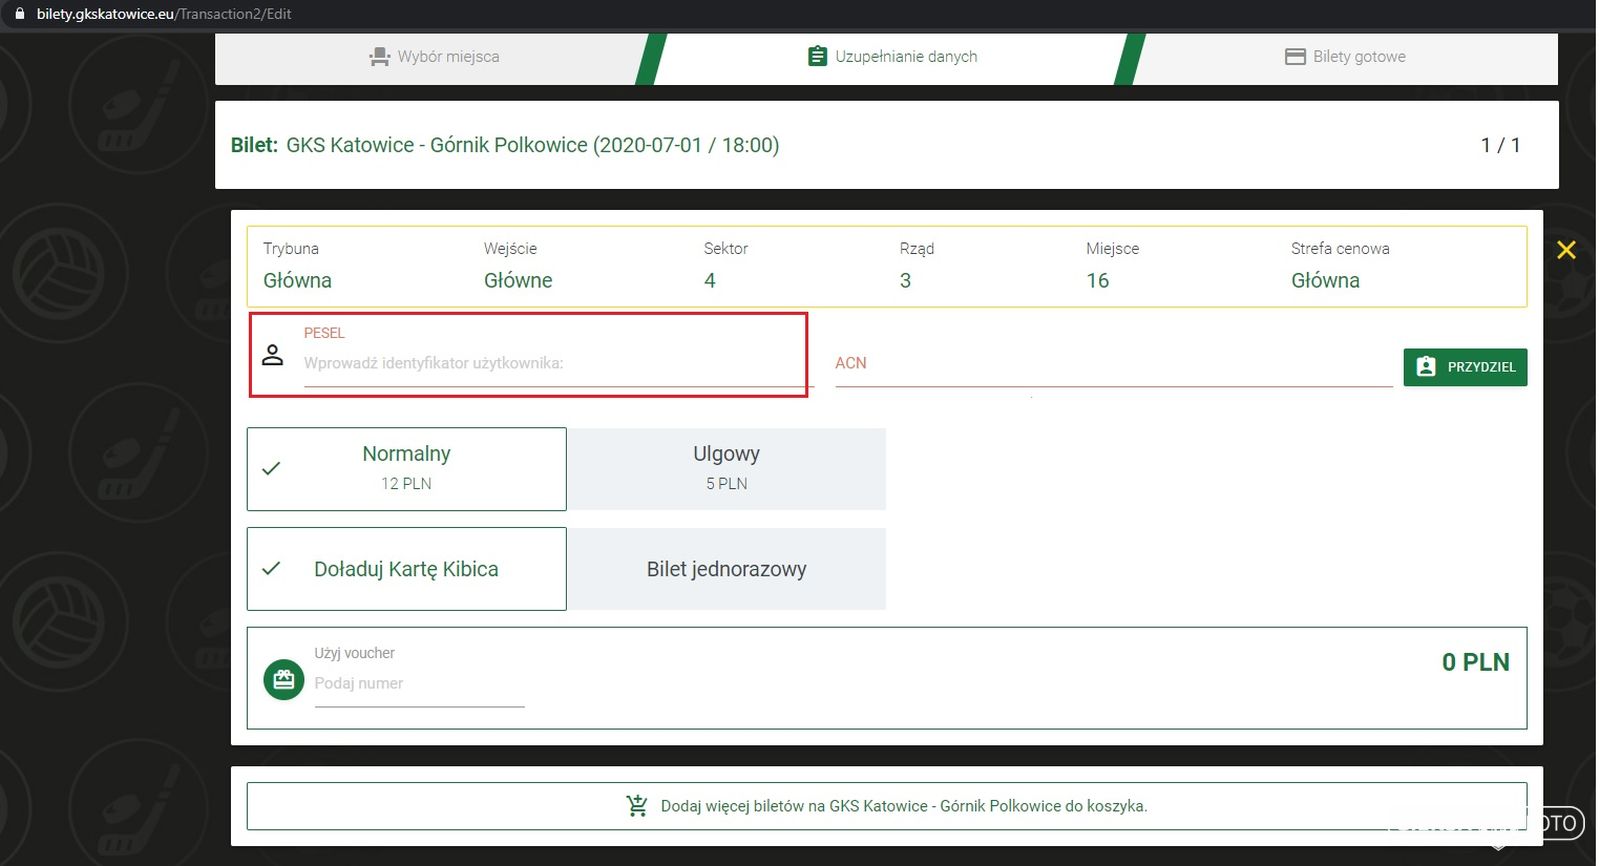Click the PRZYDZIEL button
Screen dimensions: 1600x866
[x=1465, y=367]
